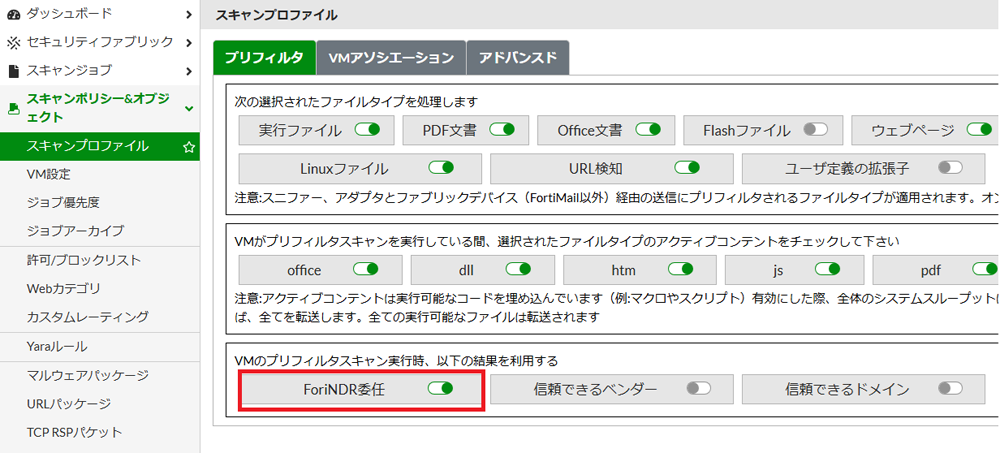Open スキャンプロファイル in the sidebar

pos(100,147)
